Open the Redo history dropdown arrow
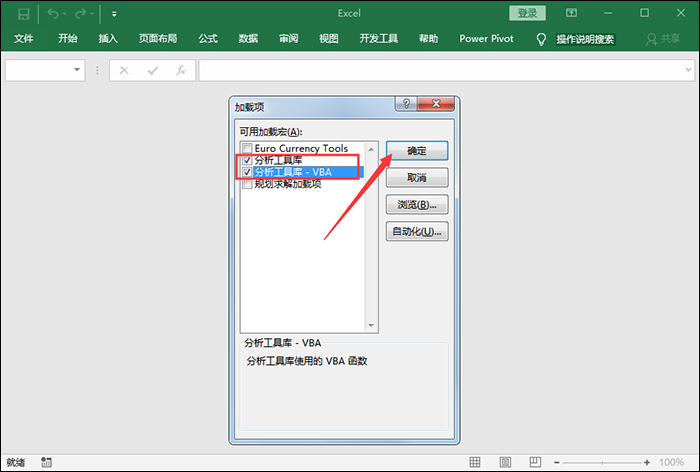This screenshot has height=472, width=700. pyautogui.click(x=92, y=14)
